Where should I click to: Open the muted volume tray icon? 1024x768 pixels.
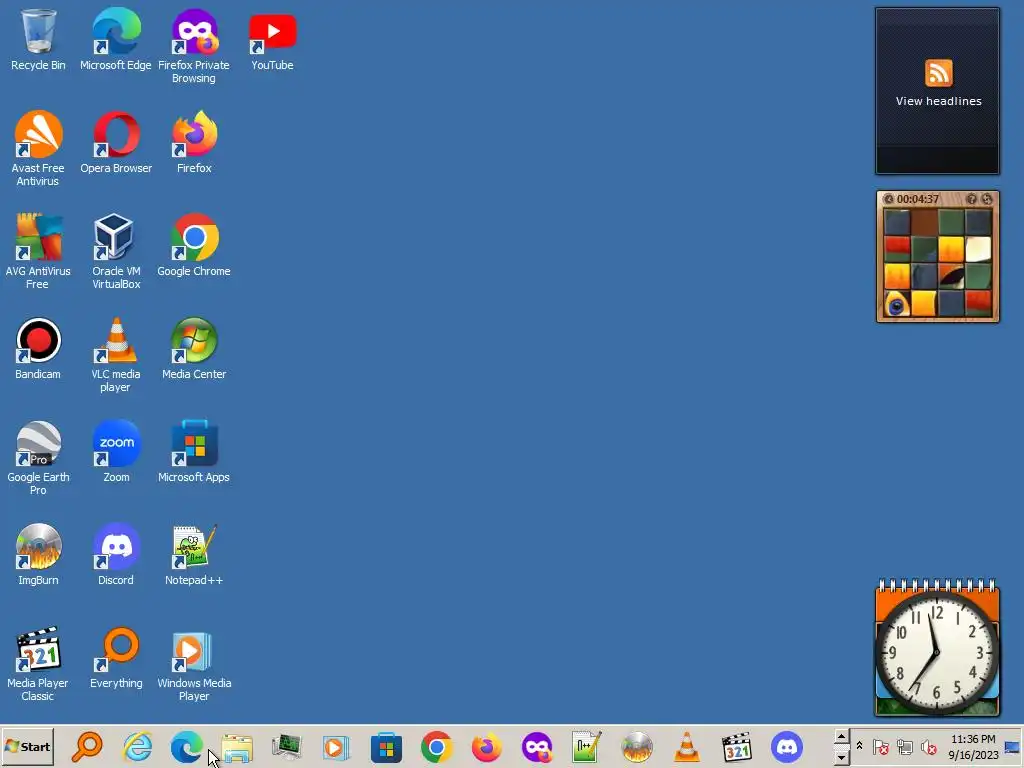[x=928, y=746]
